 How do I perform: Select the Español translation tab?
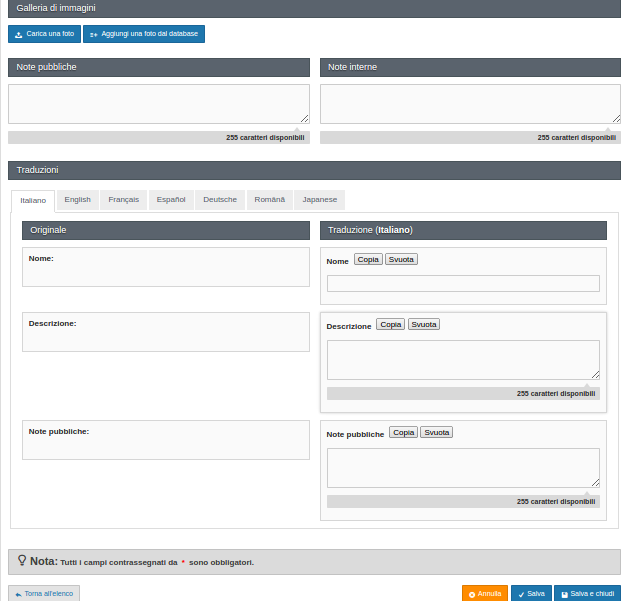tap(171, 200)
